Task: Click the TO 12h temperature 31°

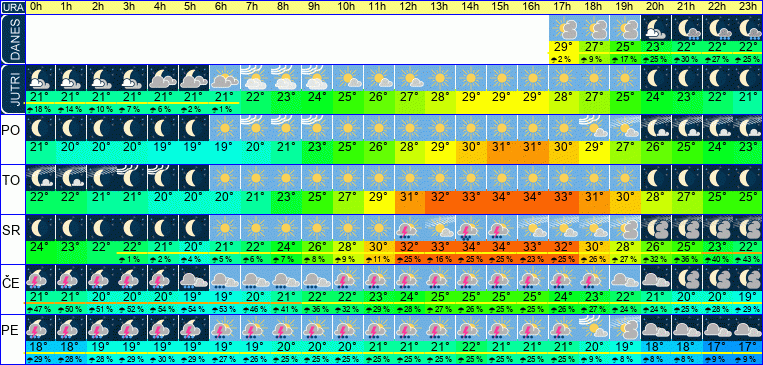Action: [x=410, y=197]
